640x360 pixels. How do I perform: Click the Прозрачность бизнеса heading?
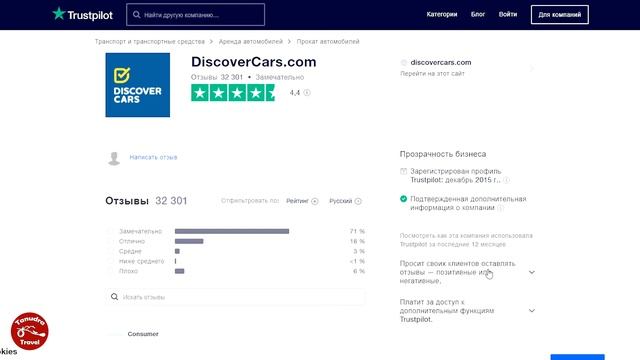(443, 154)
